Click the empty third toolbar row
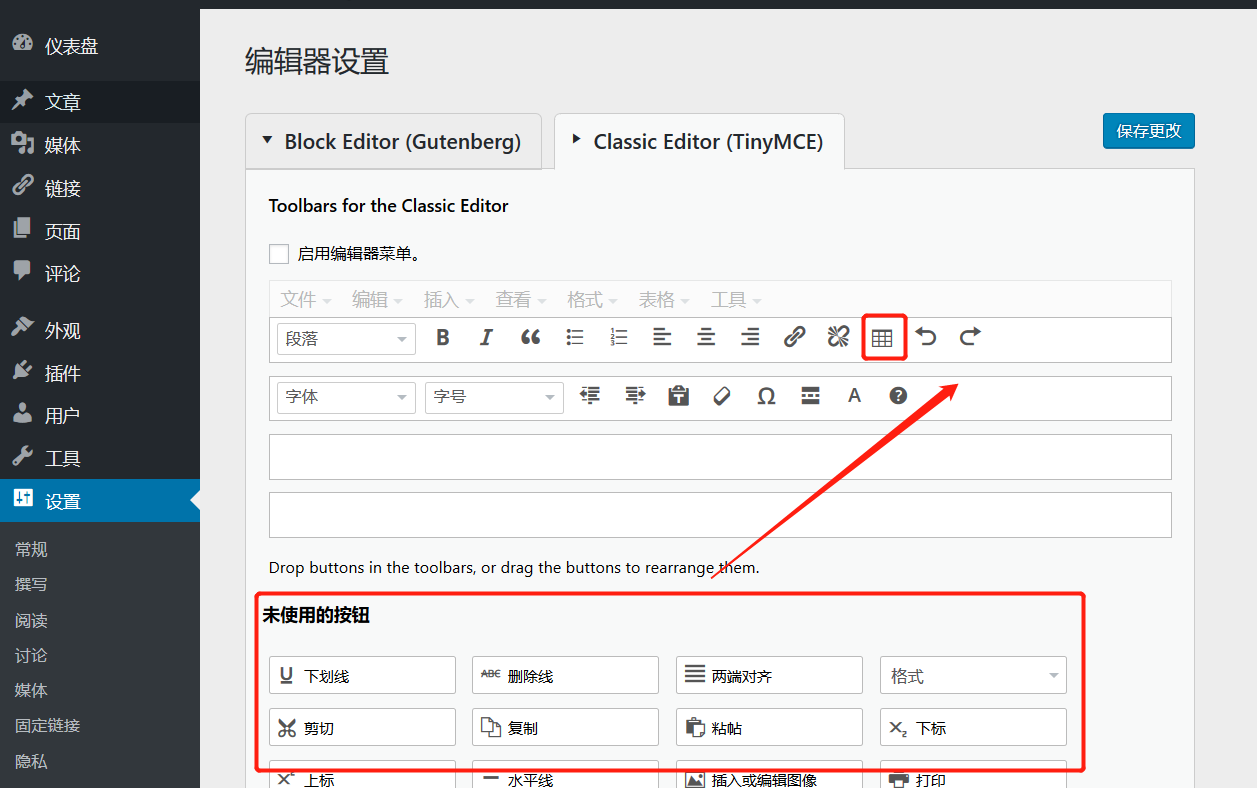This screenshot has height=788, width=1257. (x=720, y=457)
